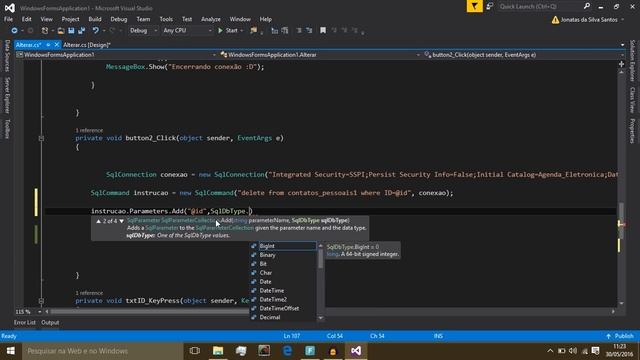
Task: Open the Debug menu
Action: click(x=119, y=19)
